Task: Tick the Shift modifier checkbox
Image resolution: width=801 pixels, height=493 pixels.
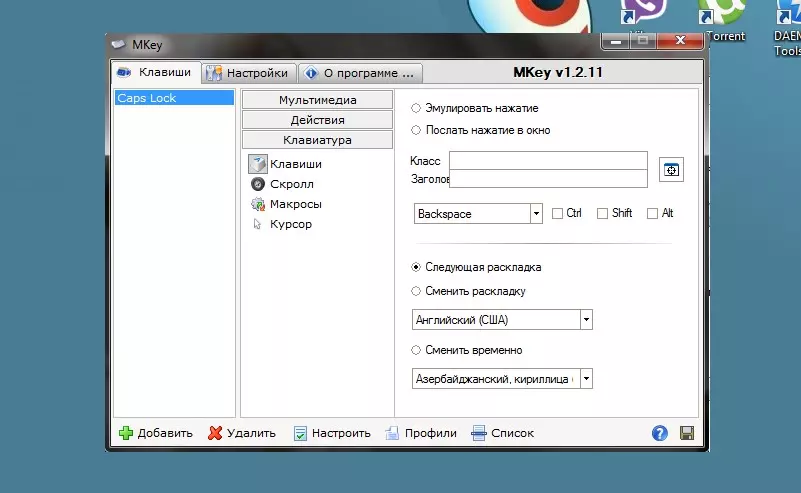Action: click(x=602, y=213)
